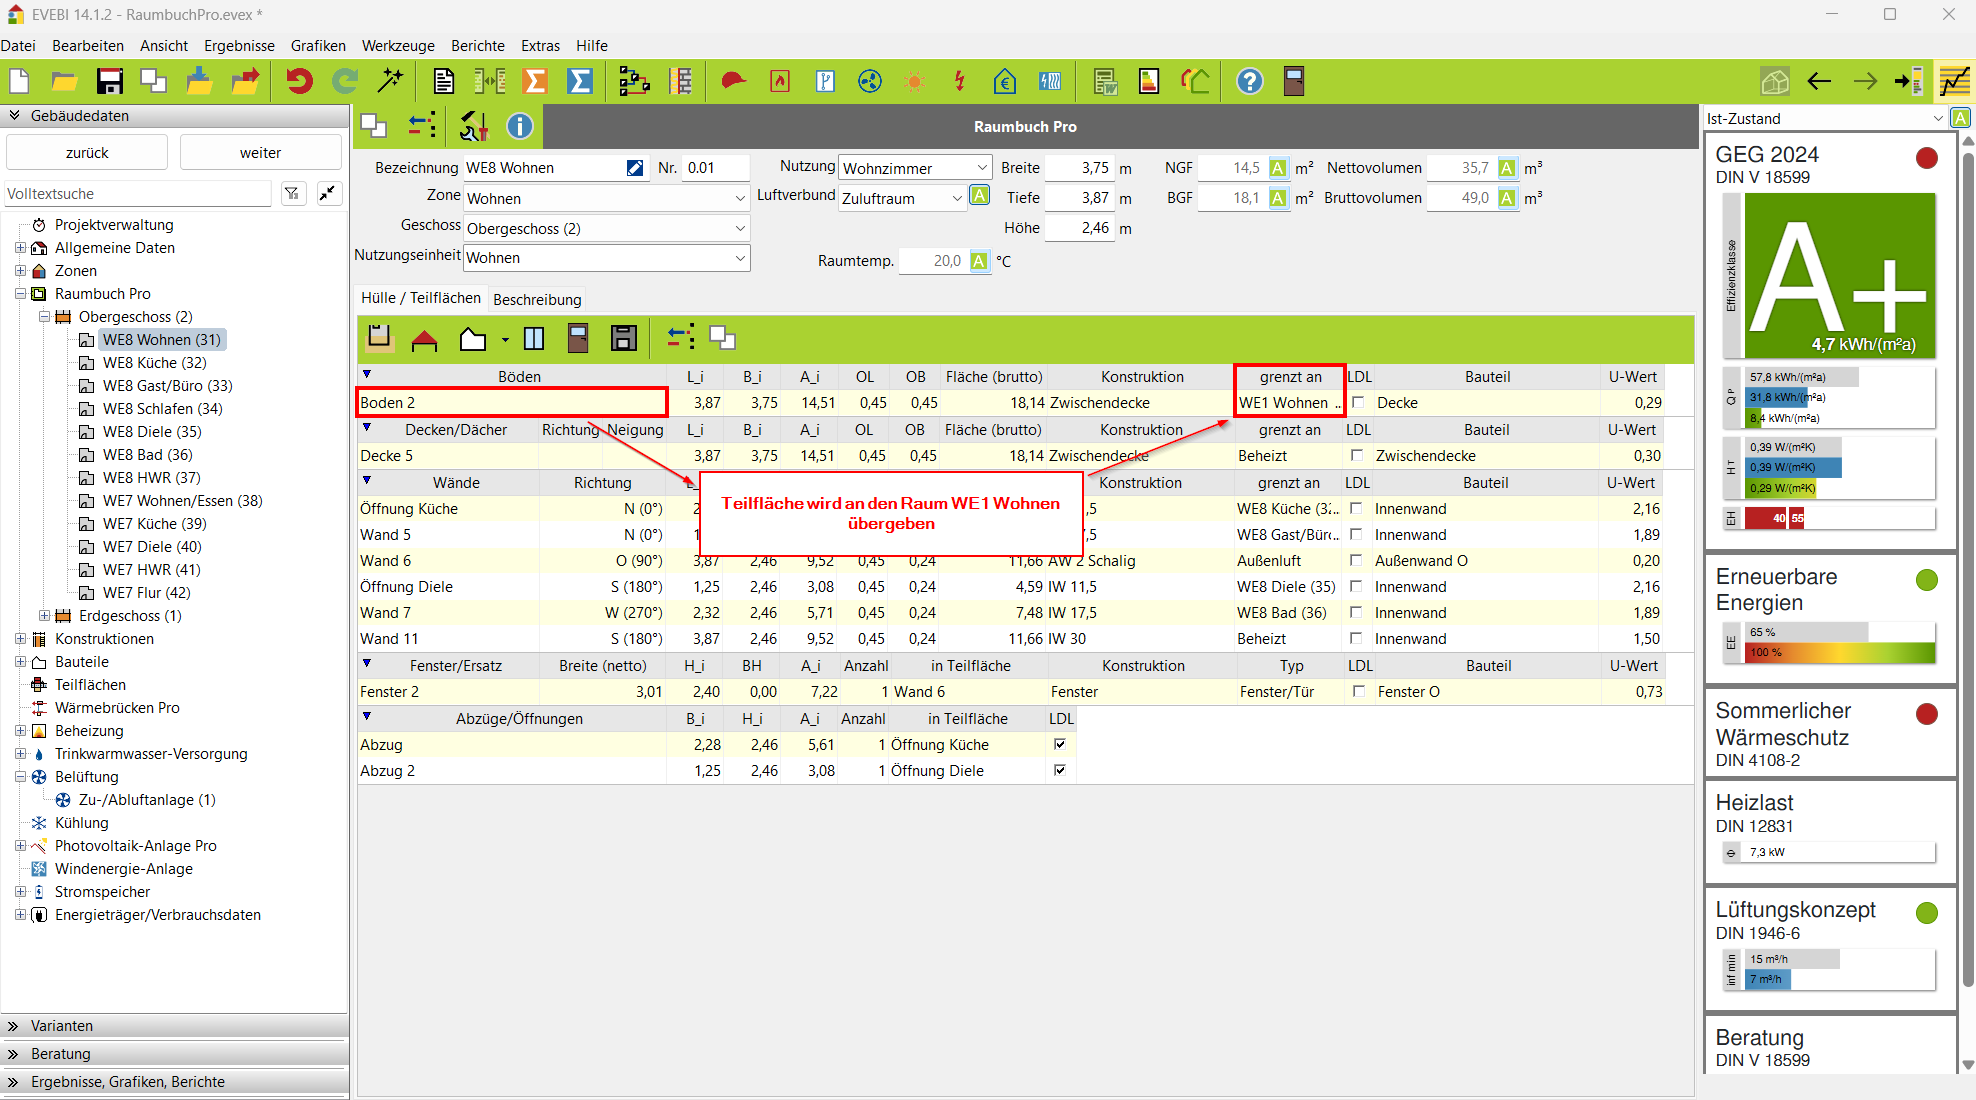Viewport: 1976px width, 1100px height.
Task: Click the blue fan ventilation toolbar icon
Action: pyautogui.click(x=870, y=82)
